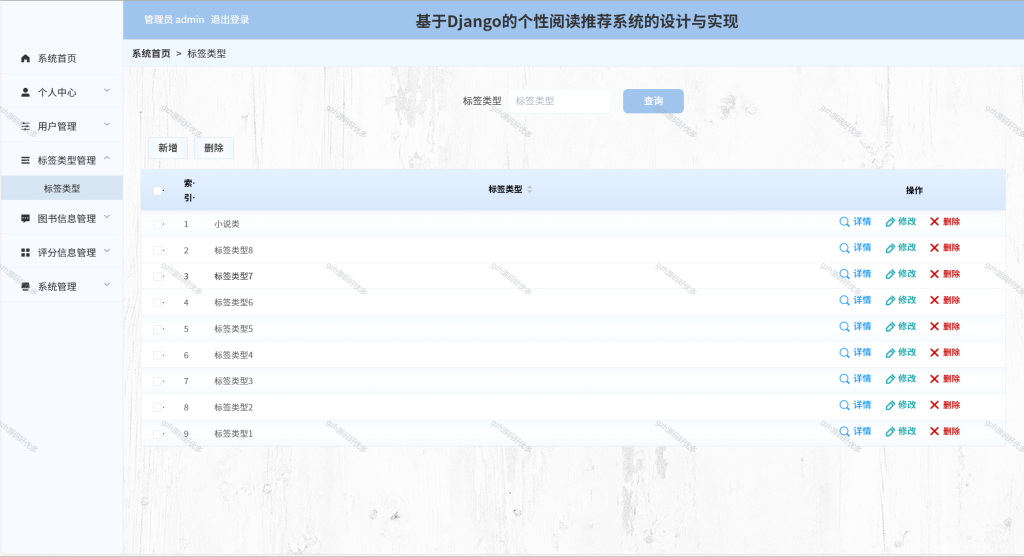Click the 退出登录 logout link
The height and width of the screenshot is (557, 1024).
point(230,20)
